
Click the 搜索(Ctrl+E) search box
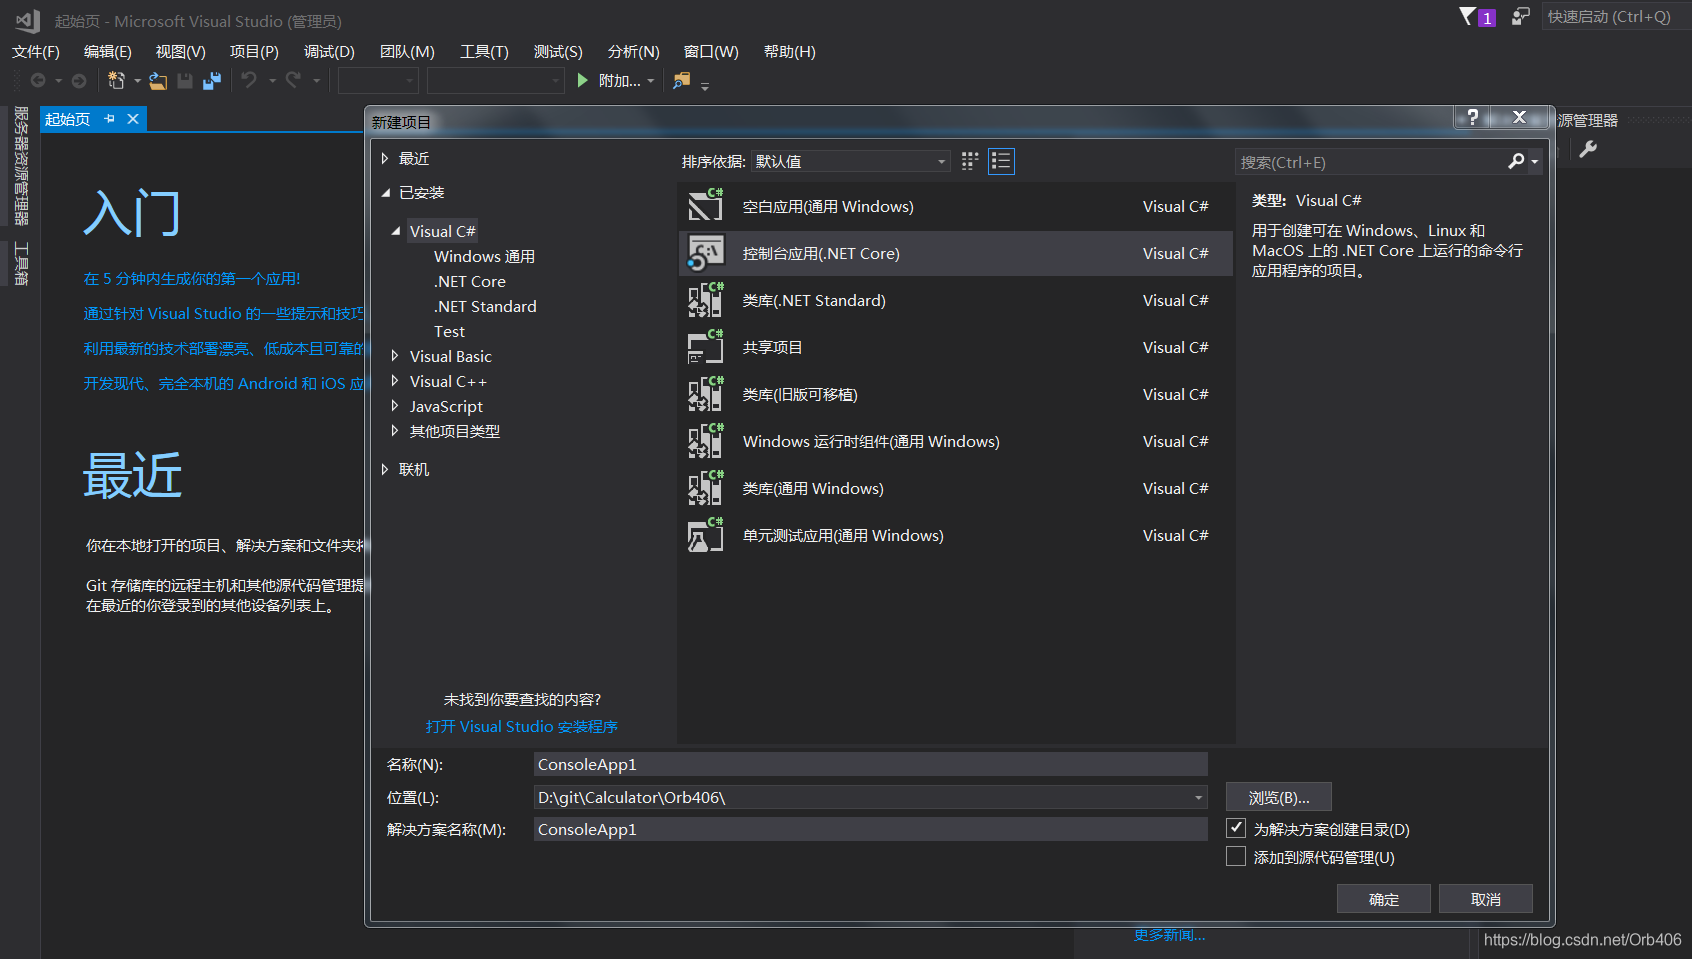1372,162
